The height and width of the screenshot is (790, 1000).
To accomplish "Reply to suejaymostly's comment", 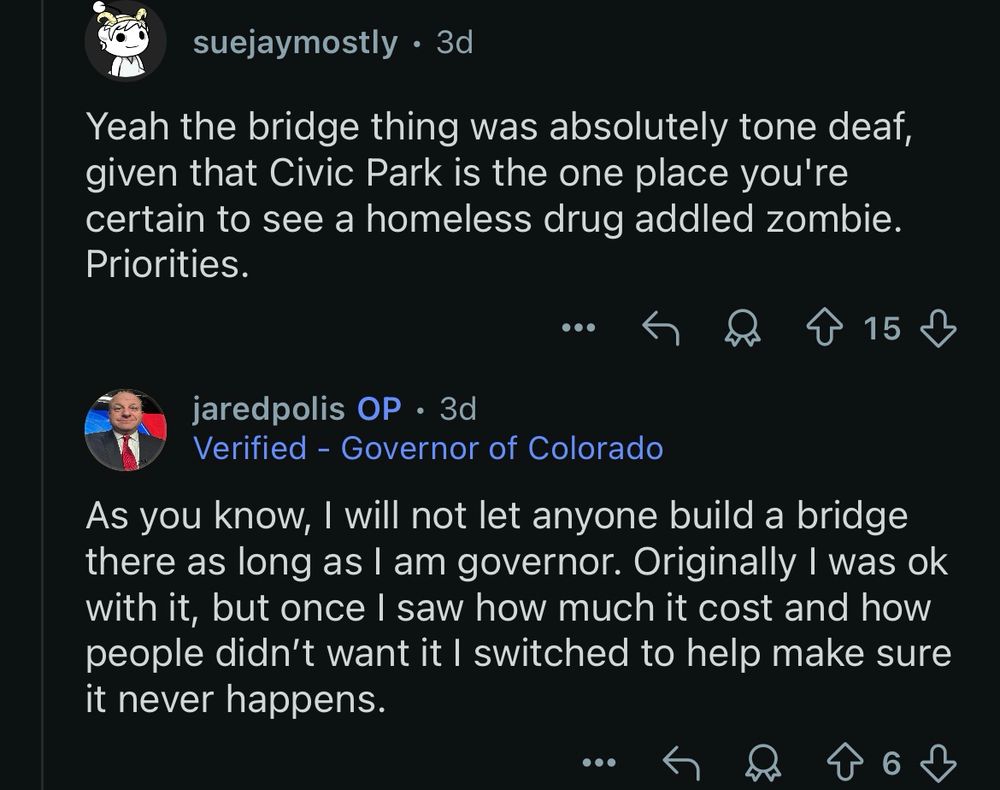I will point(659,327).
